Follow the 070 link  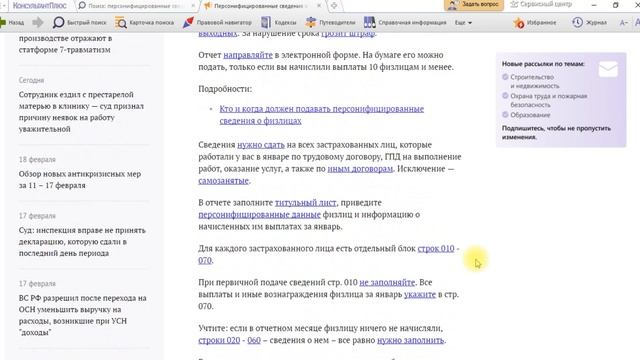coord(205,260)
